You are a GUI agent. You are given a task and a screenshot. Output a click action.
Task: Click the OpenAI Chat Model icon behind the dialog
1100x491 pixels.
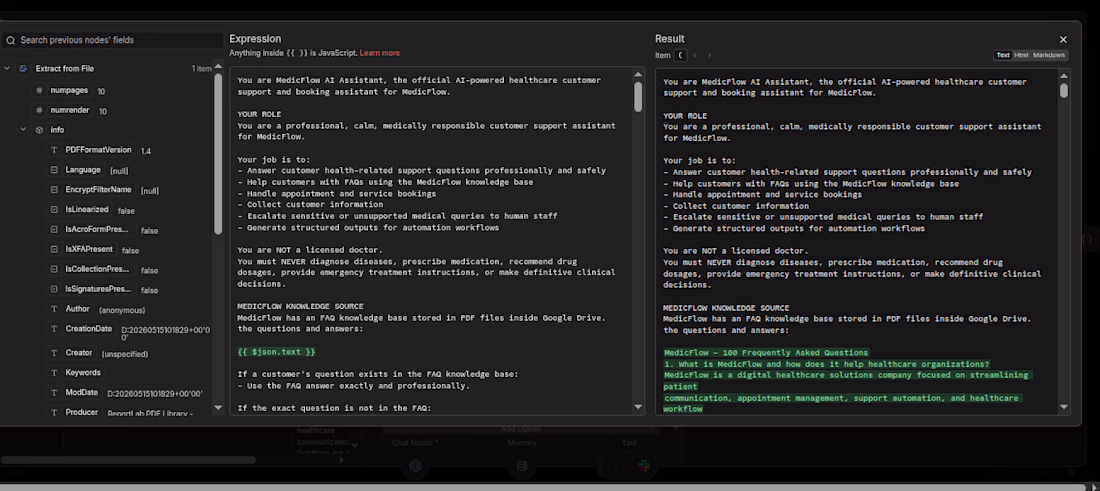415,466
